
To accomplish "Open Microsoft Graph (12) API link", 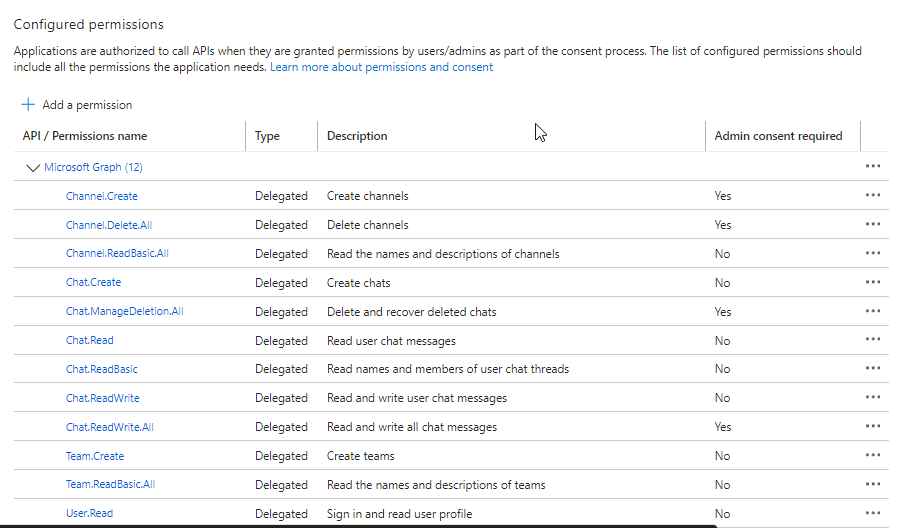I will coord(93,167).
